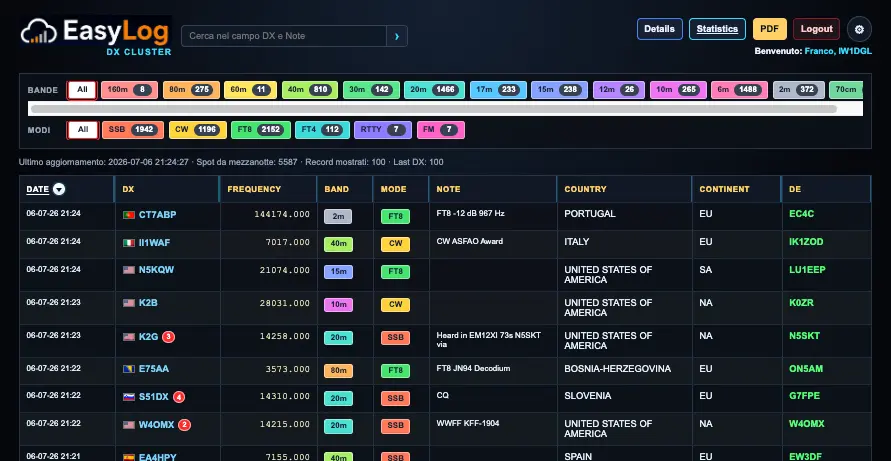891x461 pixels.
Task: Filter by 160m band
Action: pyautogui.click(x=130, y=90)
